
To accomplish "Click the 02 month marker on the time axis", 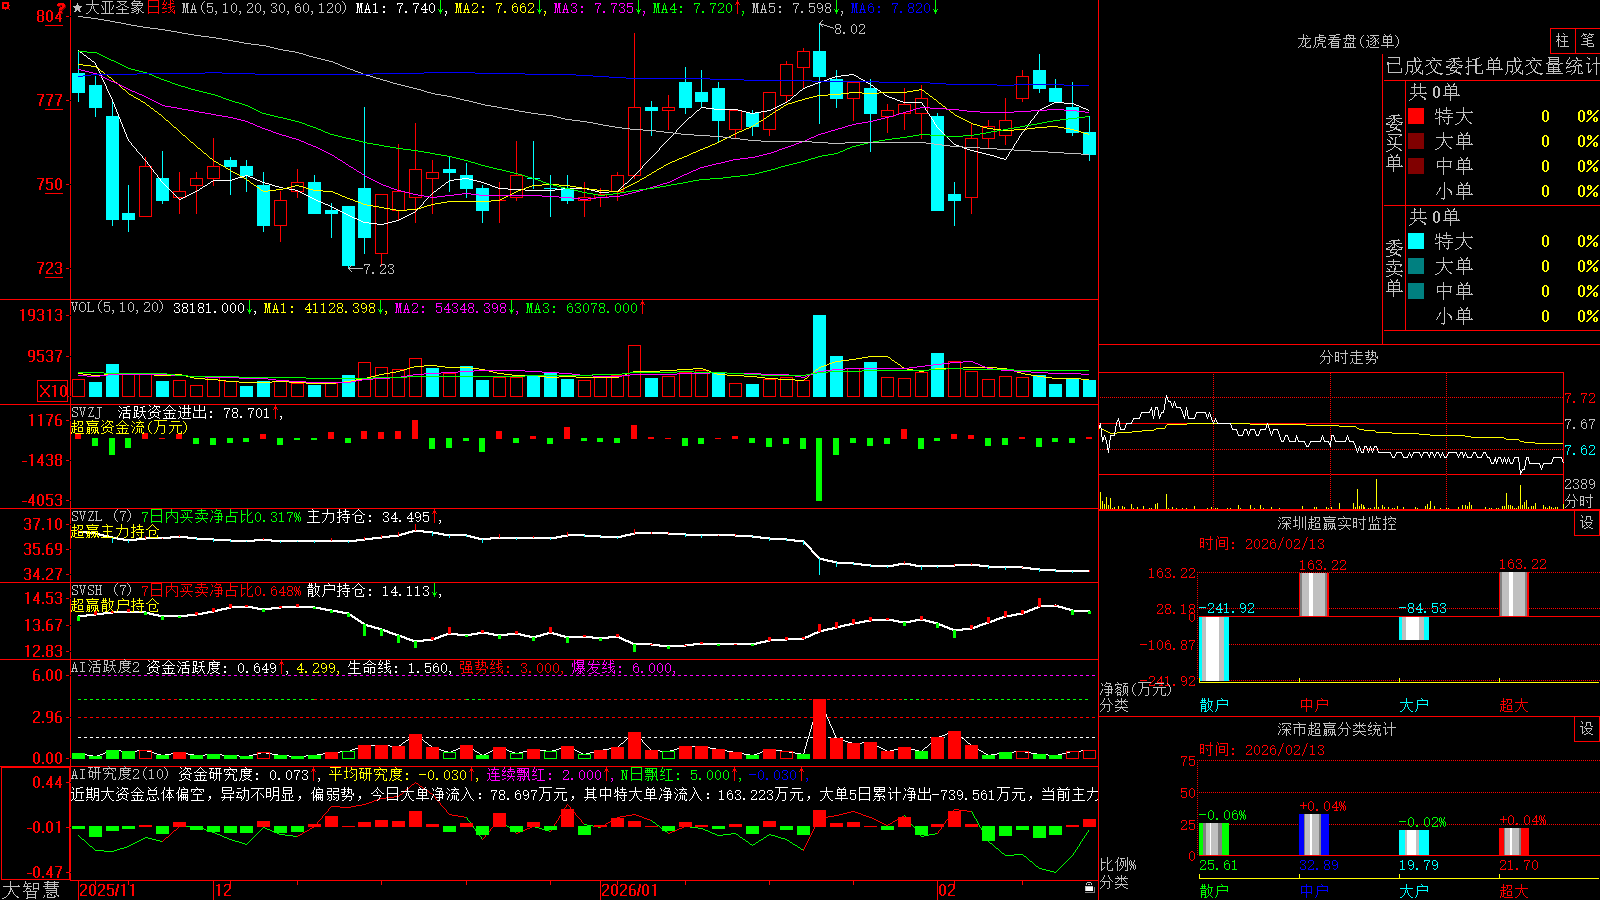I will [x=946, y=890].
